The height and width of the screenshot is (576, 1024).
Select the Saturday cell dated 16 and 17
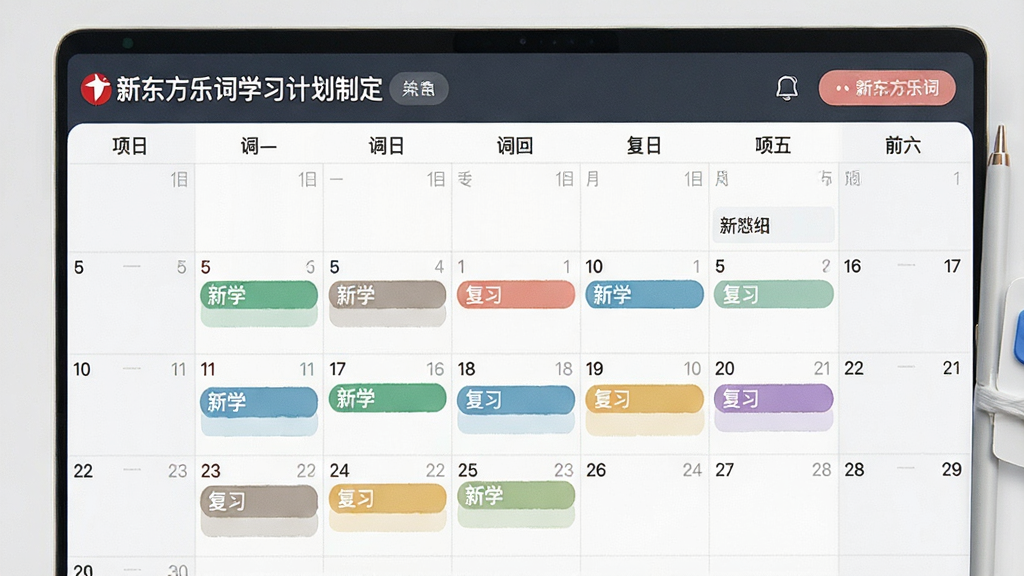[x=904, y=302]
